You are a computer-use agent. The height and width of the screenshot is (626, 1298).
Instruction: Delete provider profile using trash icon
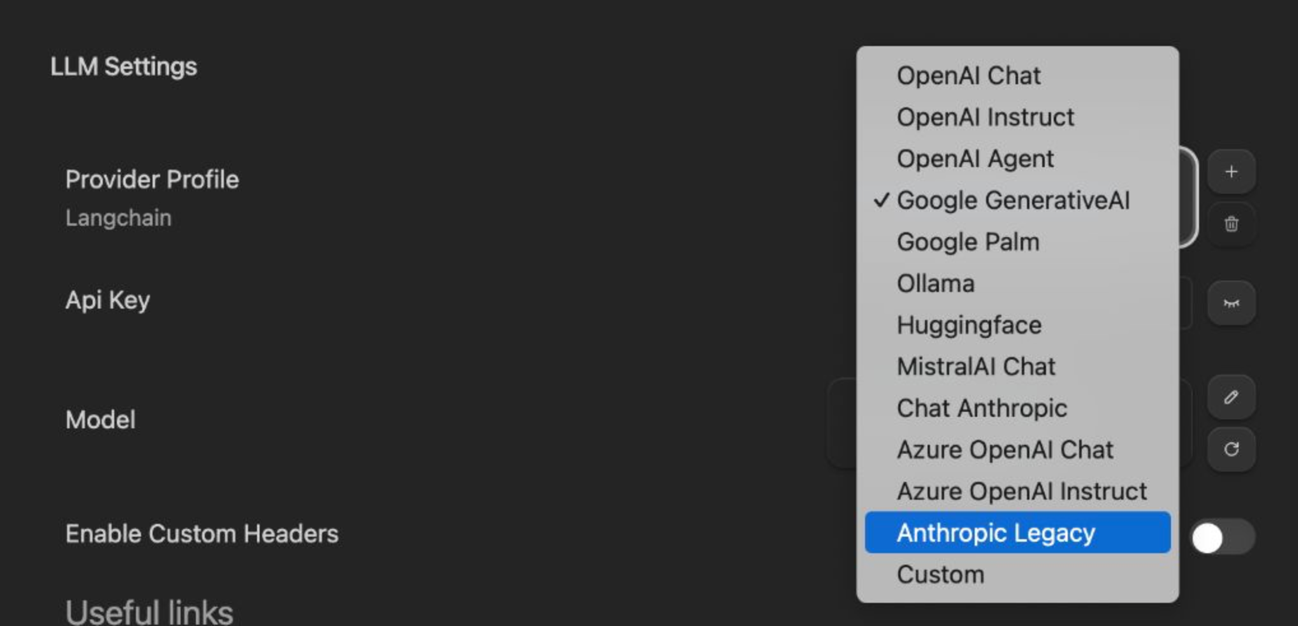[1231, 224]
